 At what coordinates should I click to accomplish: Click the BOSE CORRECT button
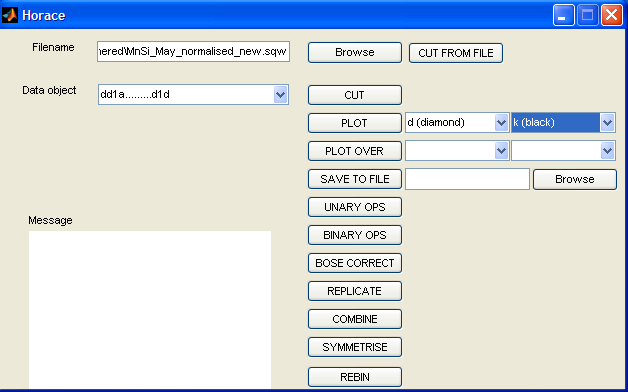point(354,263)
